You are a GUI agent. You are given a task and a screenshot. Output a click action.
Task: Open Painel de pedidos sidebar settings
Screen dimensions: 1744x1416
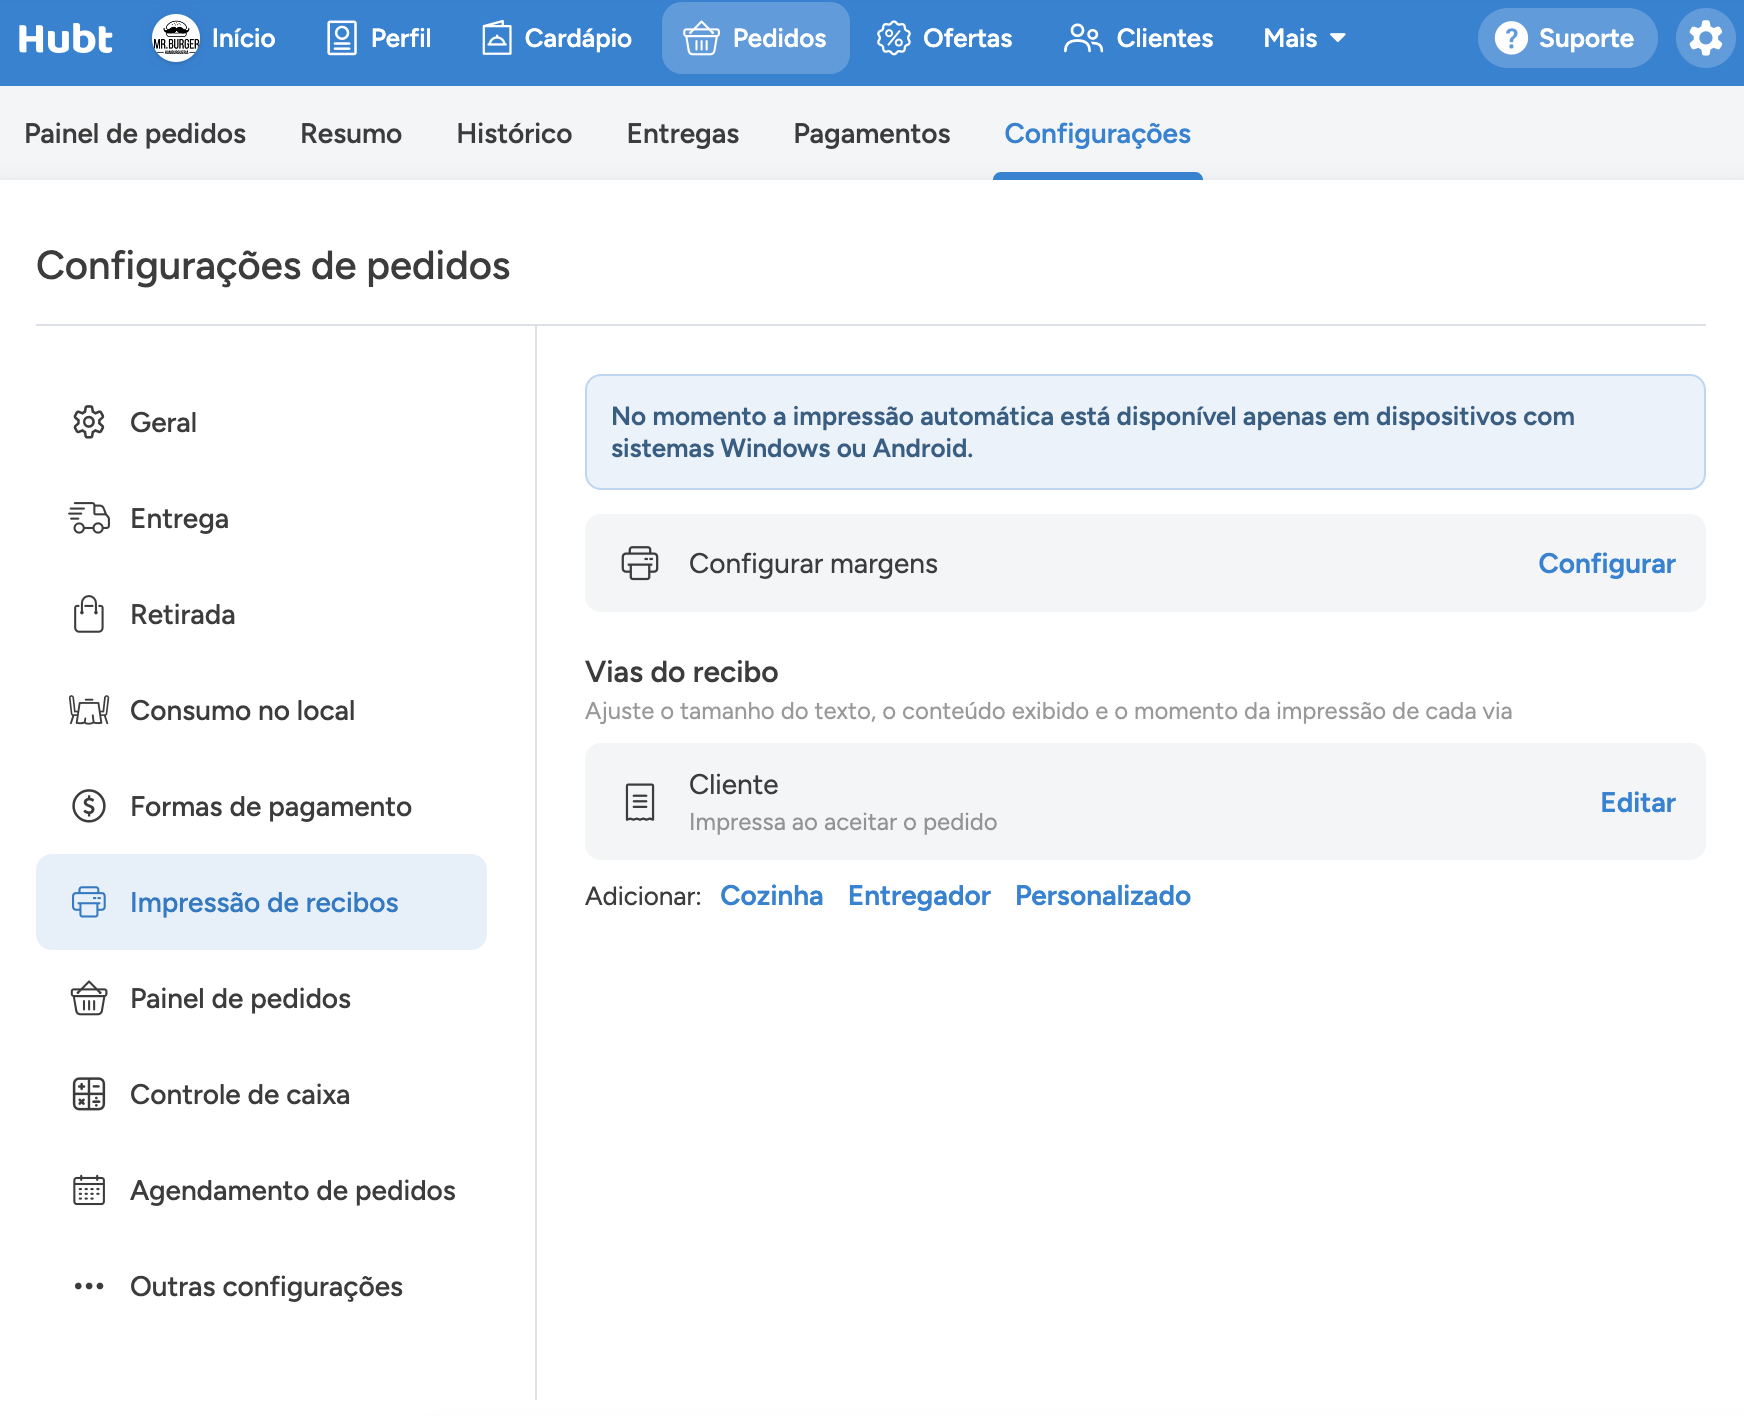tap(261, 998)
